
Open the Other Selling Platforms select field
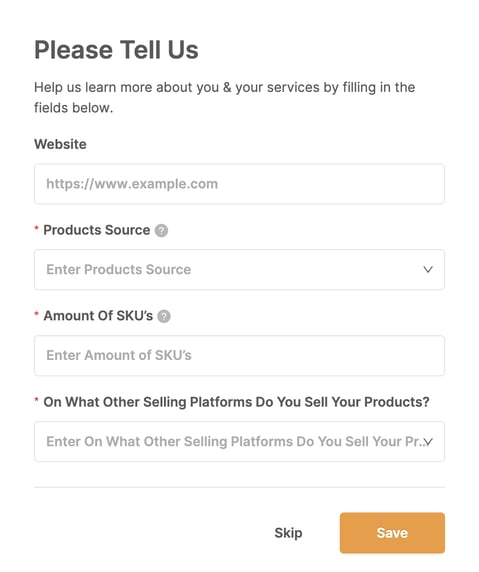point(239,442)
